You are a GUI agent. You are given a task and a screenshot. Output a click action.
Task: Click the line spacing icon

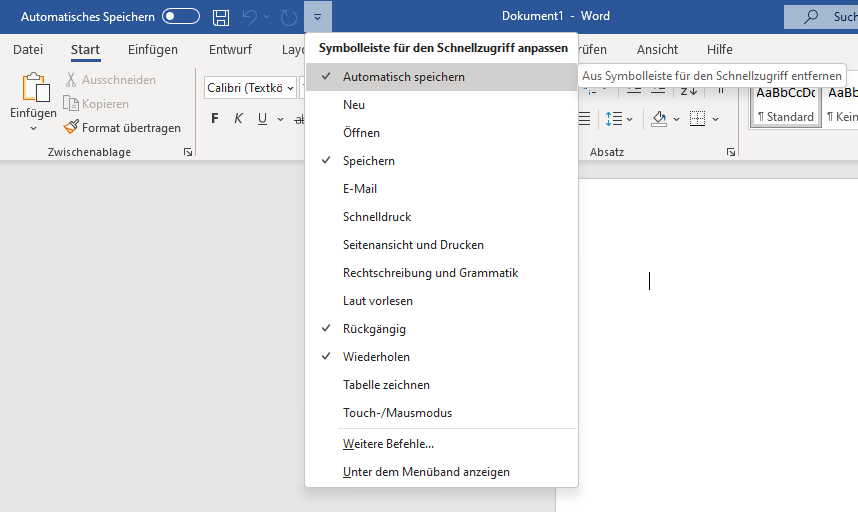point(614,119)
